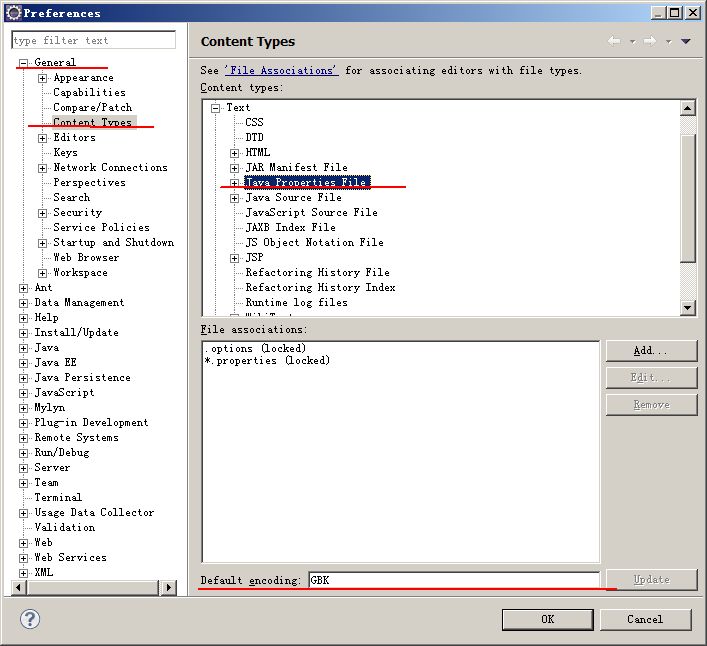
Task: Select Capabilities in the preferences tree
Action: pyautogui.click(x=89, y=92)
